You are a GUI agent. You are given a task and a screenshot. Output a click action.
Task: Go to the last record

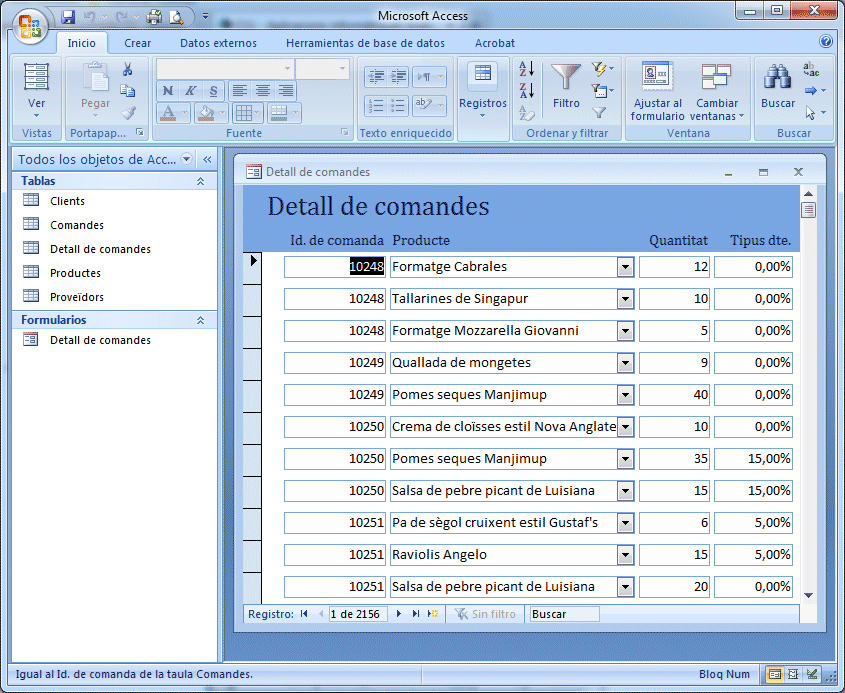click(415, 614)
